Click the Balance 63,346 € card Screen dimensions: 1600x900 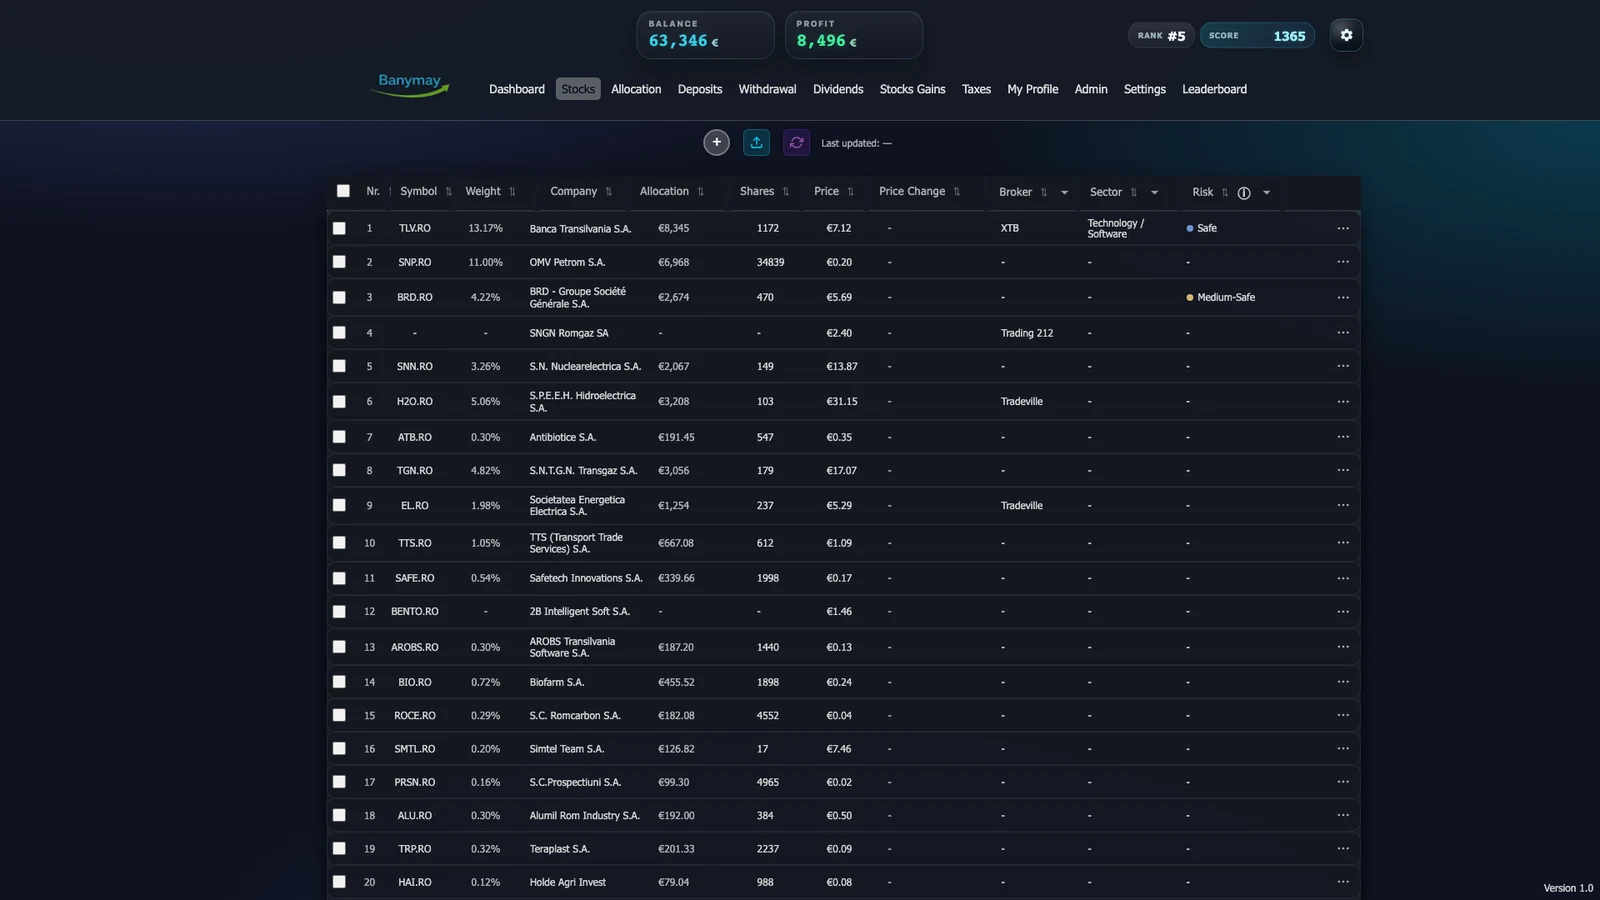pos(705,35)
